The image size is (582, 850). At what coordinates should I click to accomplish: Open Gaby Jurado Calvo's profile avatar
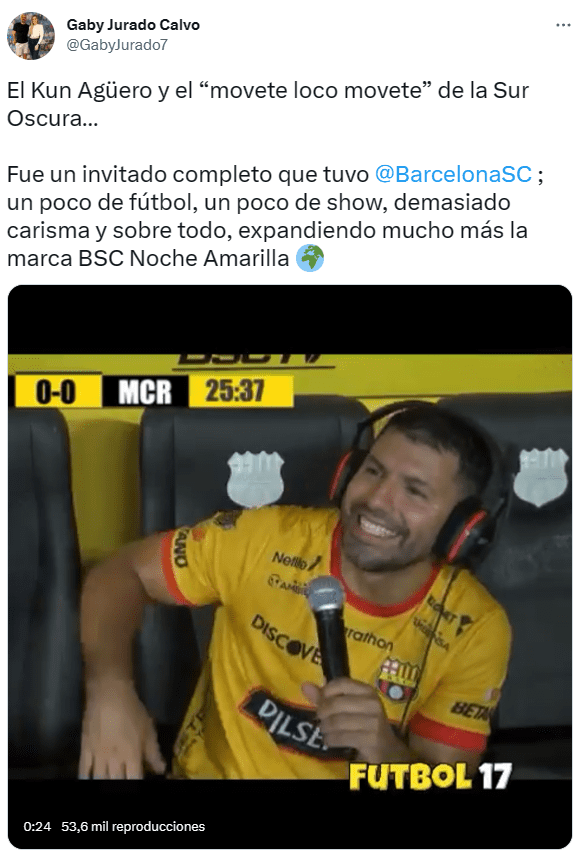tap(30, 36)
